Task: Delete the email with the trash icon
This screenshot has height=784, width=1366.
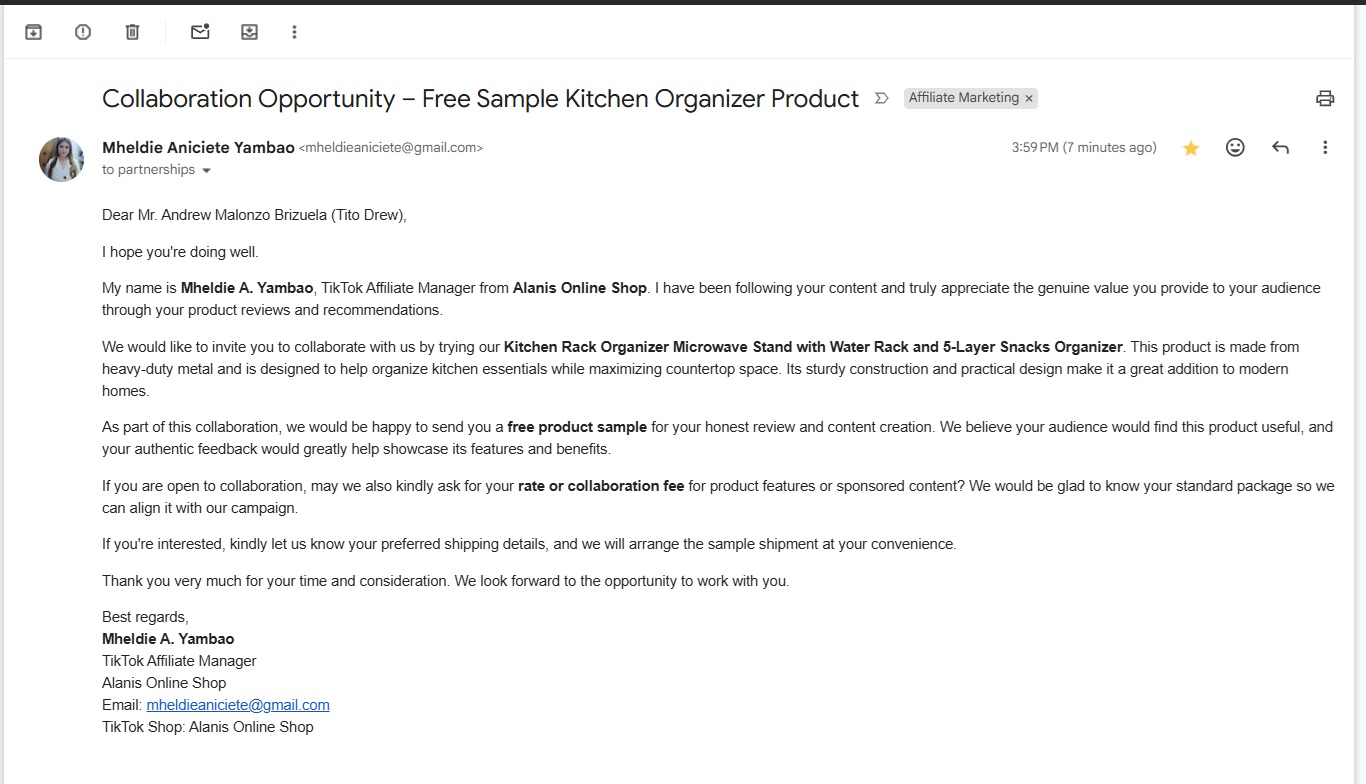Action: [x=132, y=32]
